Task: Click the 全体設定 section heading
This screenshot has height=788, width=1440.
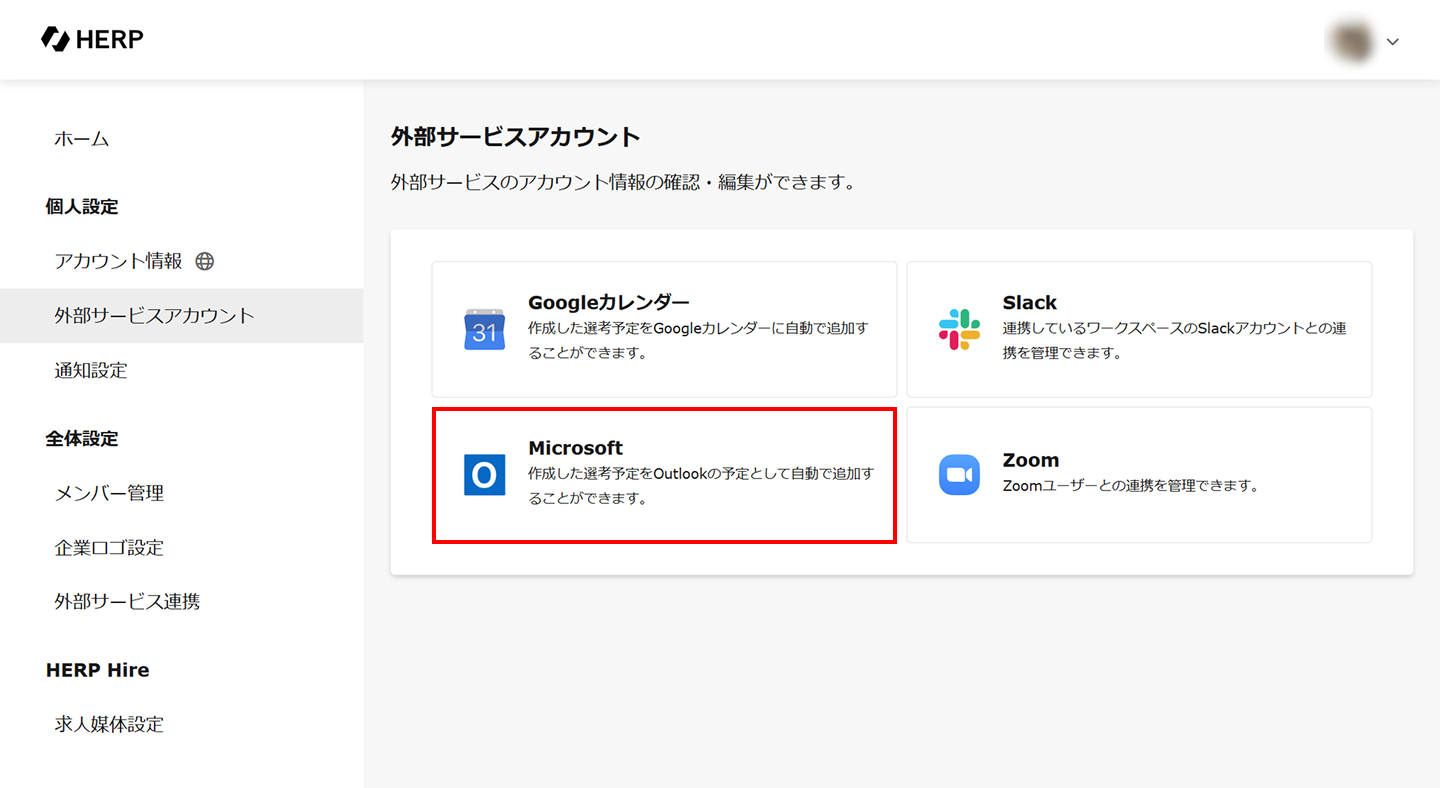Action: coord(82,439)
